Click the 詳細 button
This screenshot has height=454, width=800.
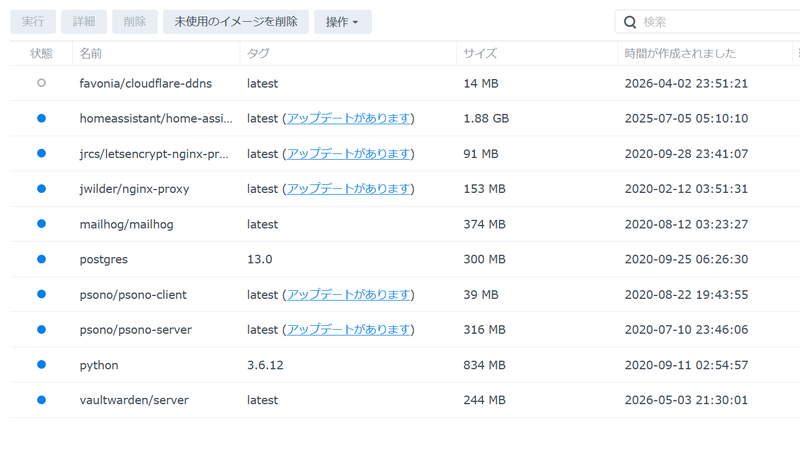coord(84,22)
